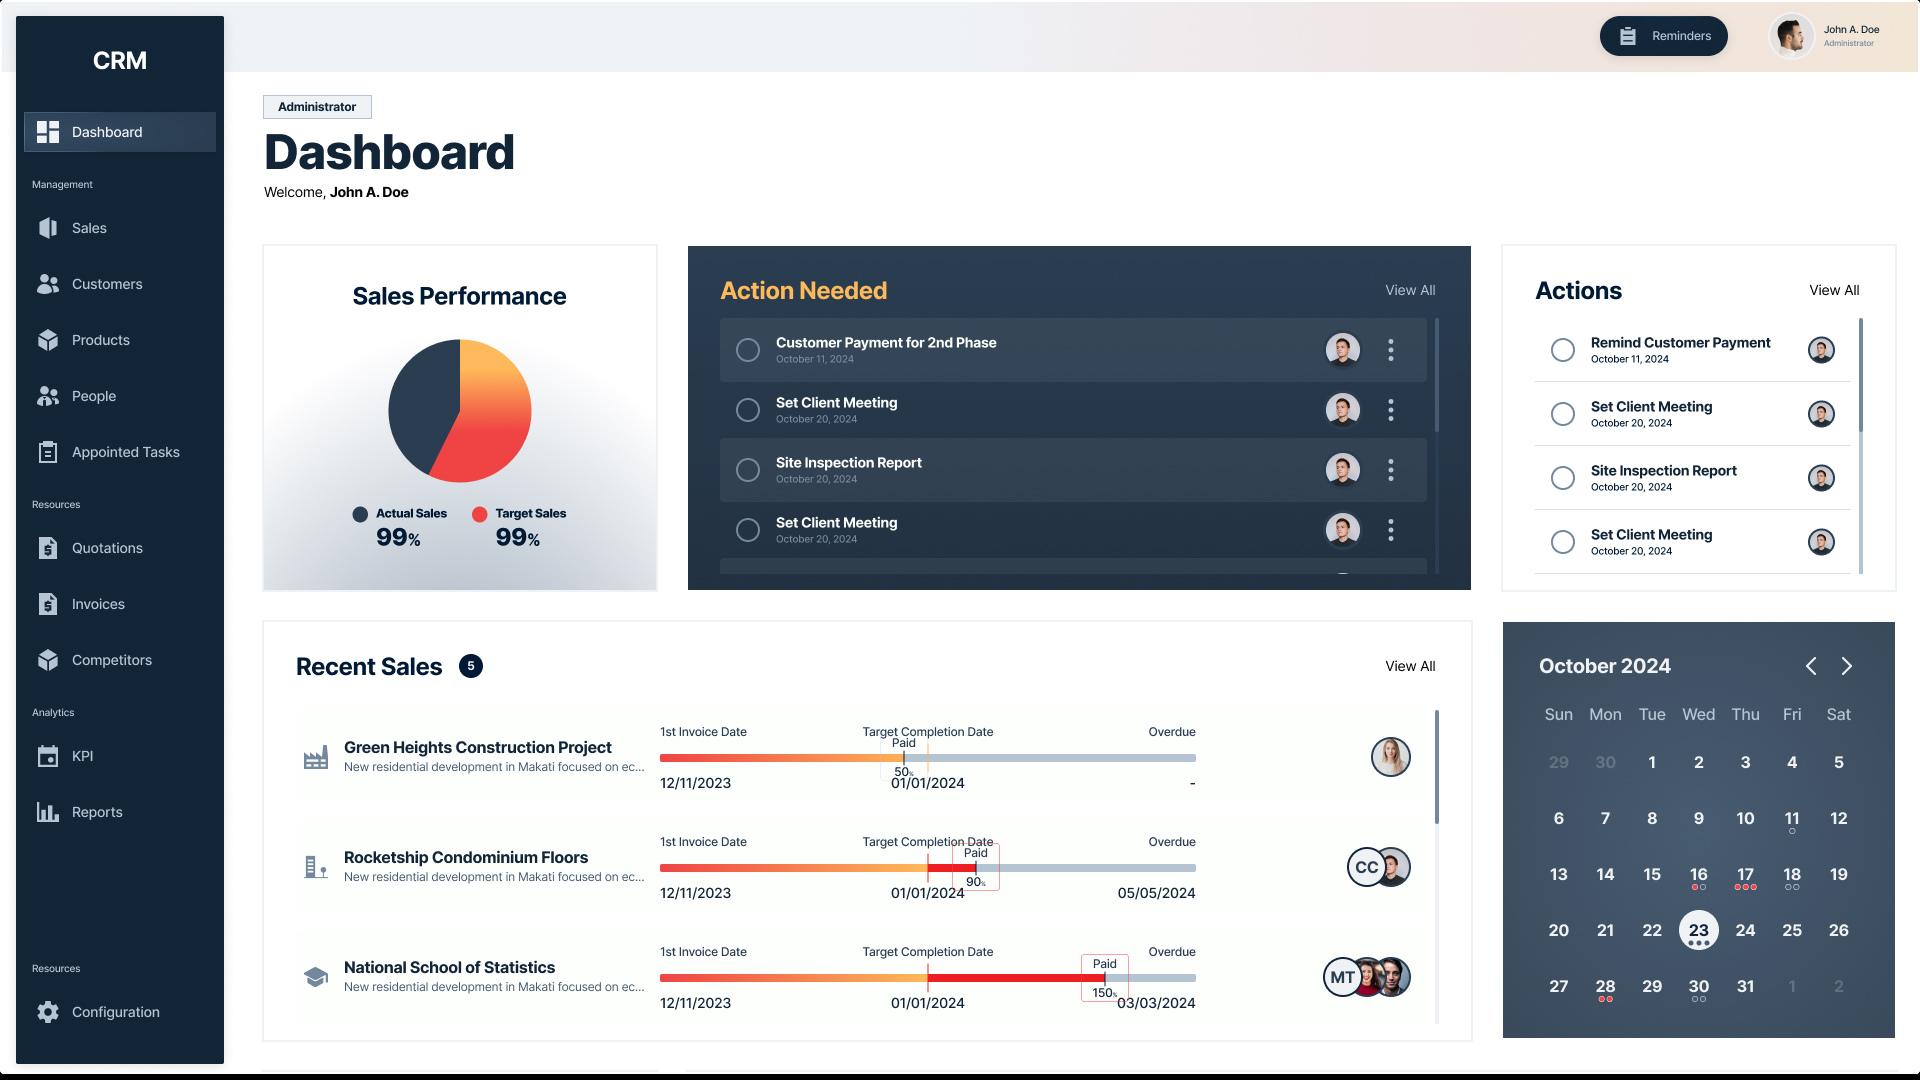
Task: Select October 23 in the calendar
Action: tap(1698, 930)
